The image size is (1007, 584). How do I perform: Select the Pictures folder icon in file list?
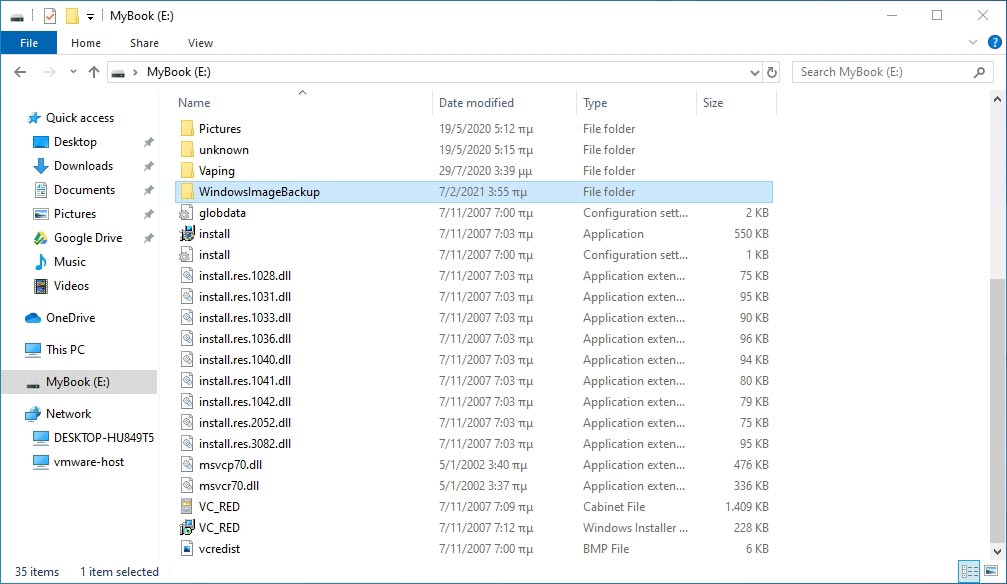186,128
